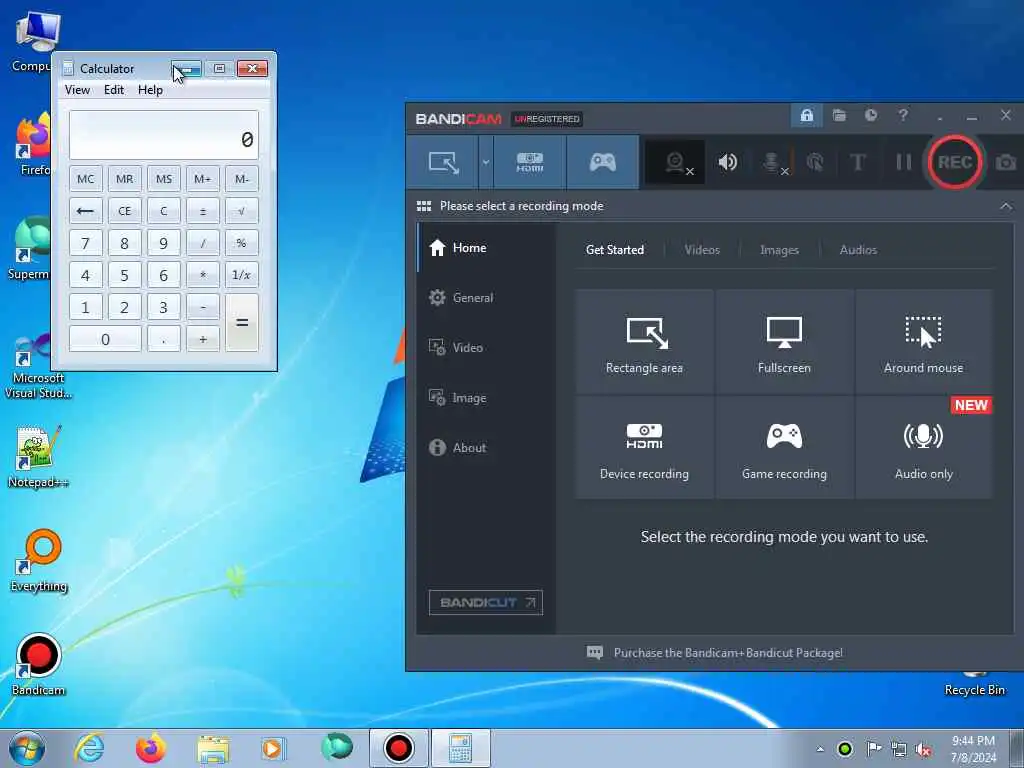Select game recording mode gamepad in top toolbar

click(603, 162)
